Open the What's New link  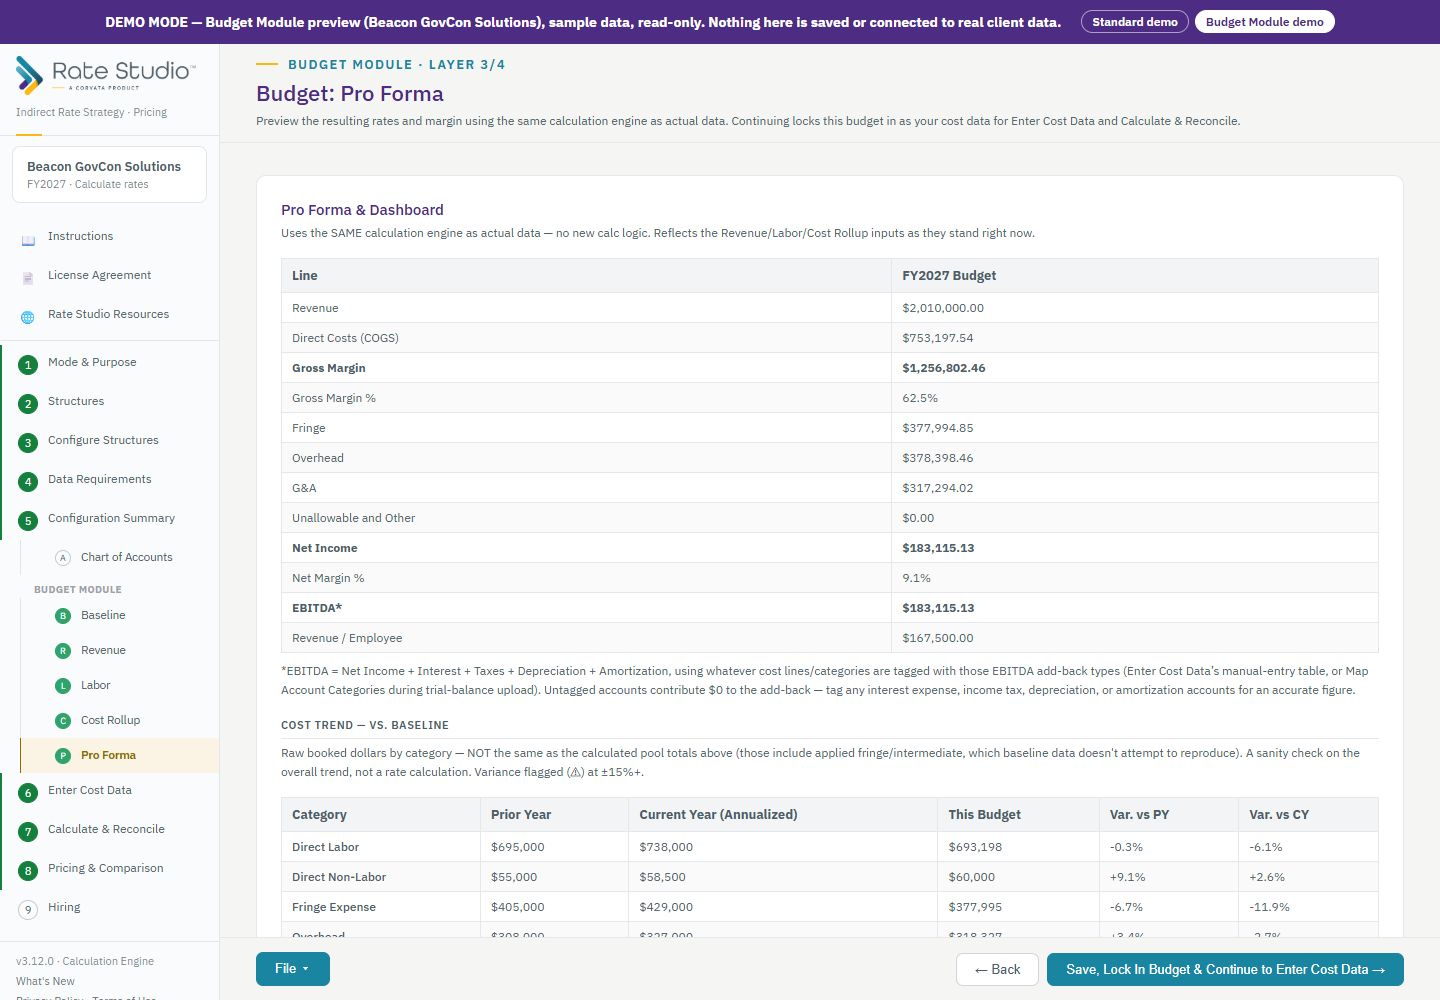click(45, 981)
